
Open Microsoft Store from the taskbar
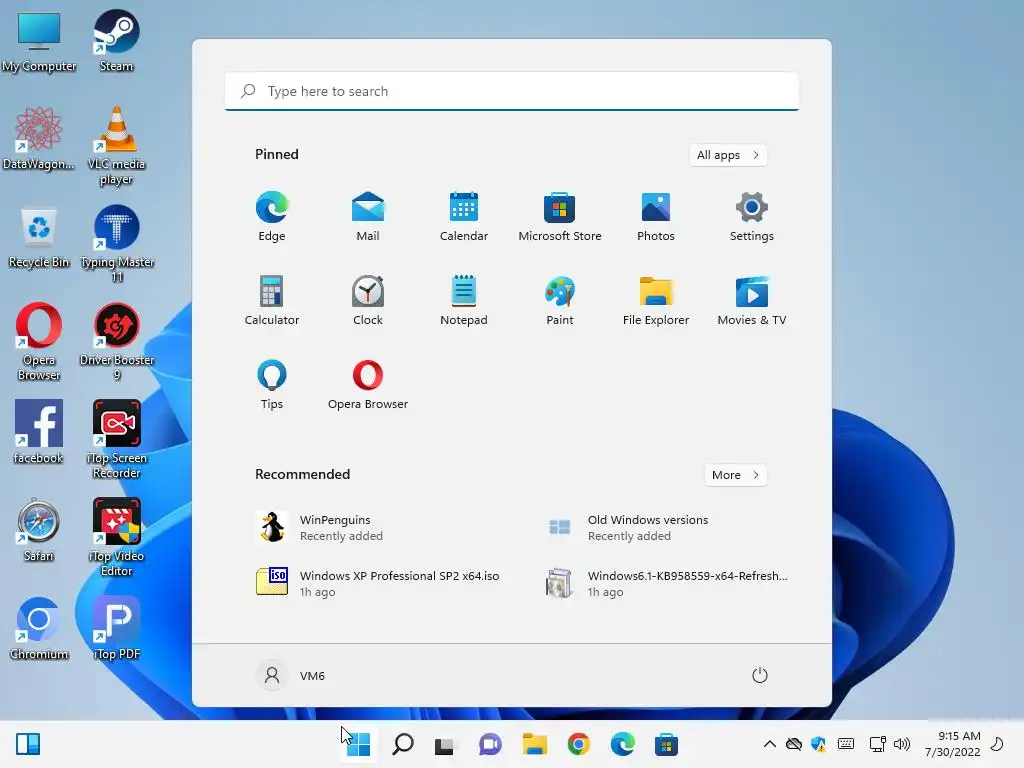coord(666,744)
